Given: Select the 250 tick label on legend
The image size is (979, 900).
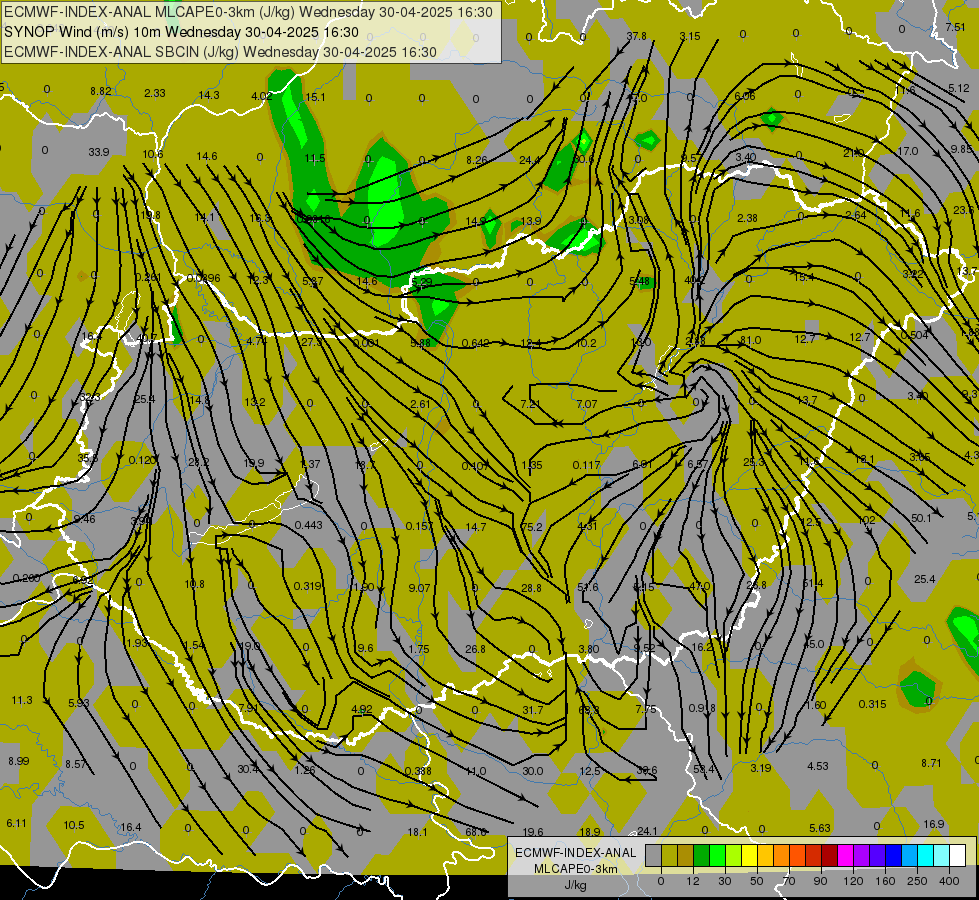Looking at the screenshot, I should point(917,881).
